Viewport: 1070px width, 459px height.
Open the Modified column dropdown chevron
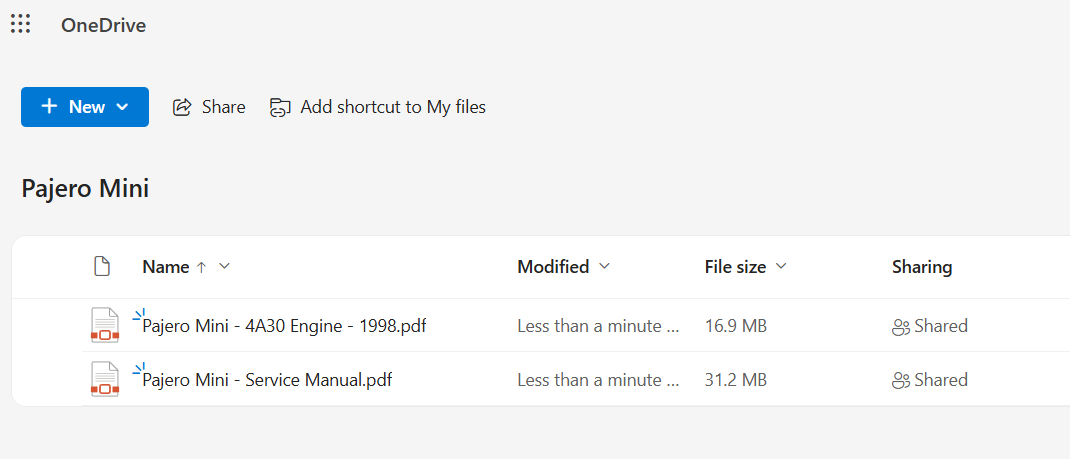click(x=603, y=267)
